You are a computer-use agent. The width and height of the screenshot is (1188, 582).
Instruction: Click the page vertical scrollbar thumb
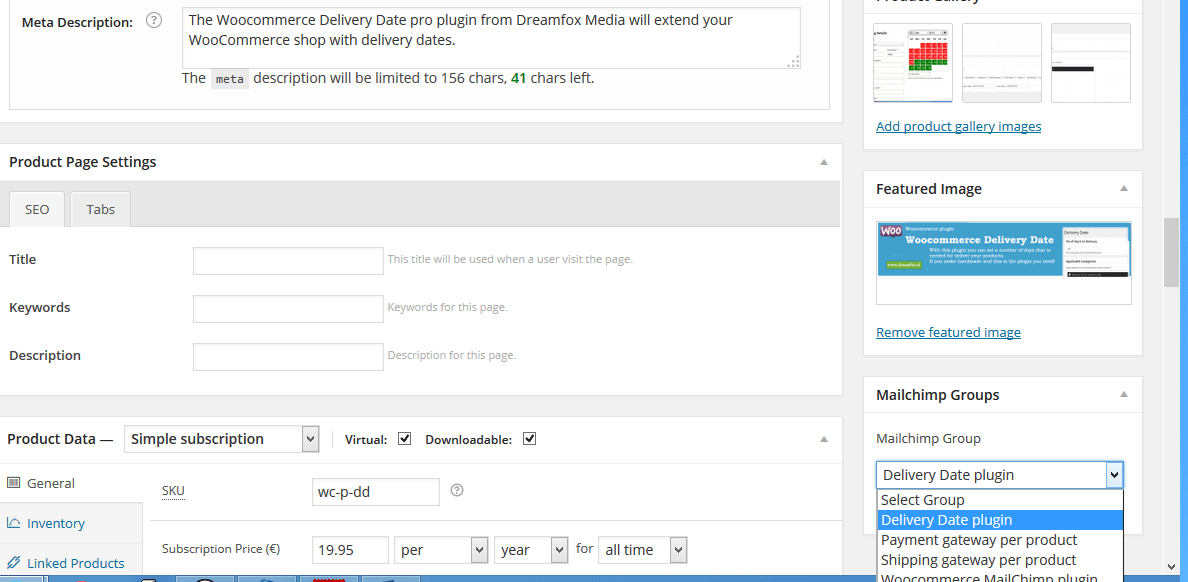1171,252
